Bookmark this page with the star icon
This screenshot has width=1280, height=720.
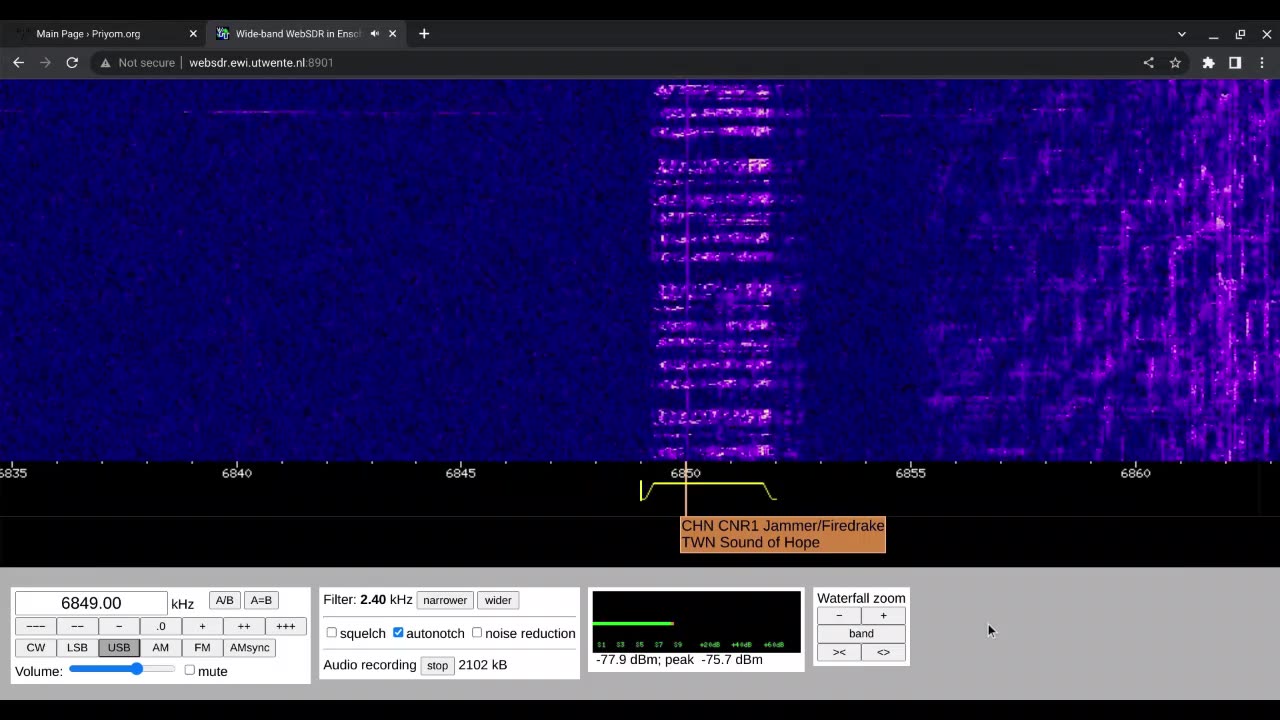click(1175, 62)
